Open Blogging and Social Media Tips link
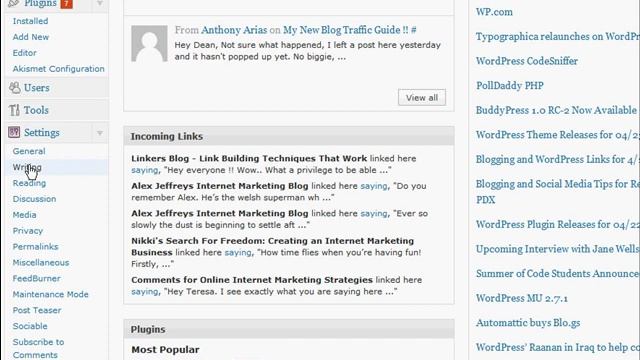640x360 pixels. [558, 192]
